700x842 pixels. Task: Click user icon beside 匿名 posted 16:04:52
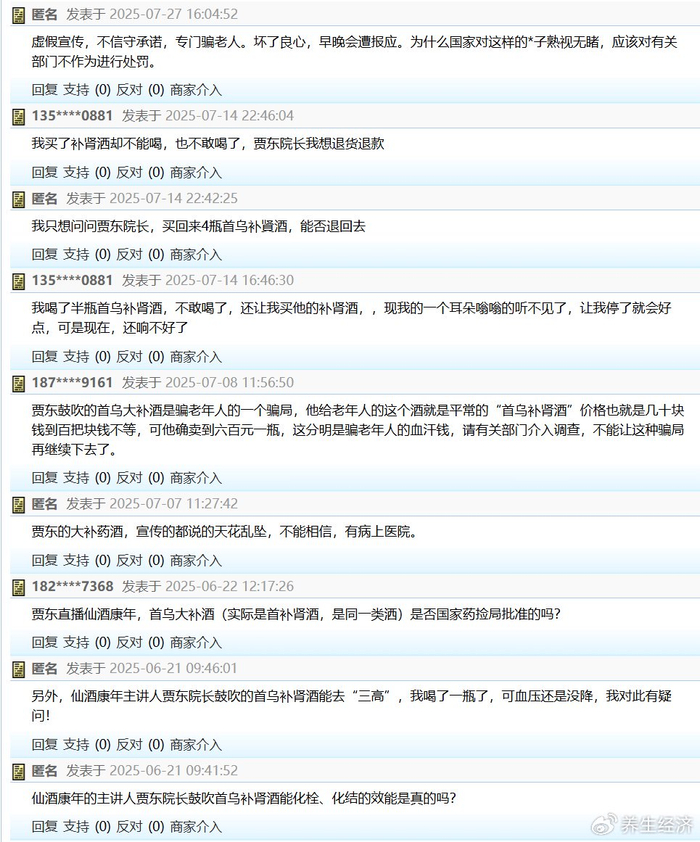pos(19,15)
